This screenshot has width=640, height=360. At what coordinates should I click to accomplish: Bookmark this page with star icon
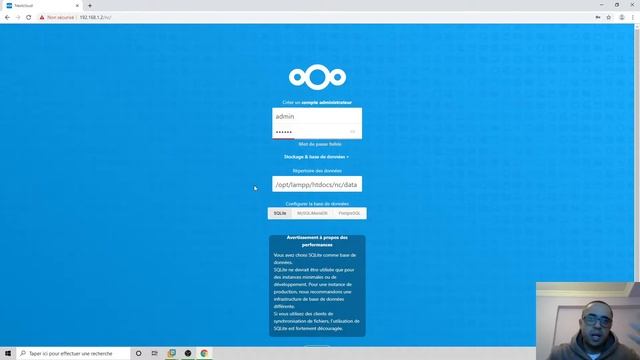(x=609, y=18)
